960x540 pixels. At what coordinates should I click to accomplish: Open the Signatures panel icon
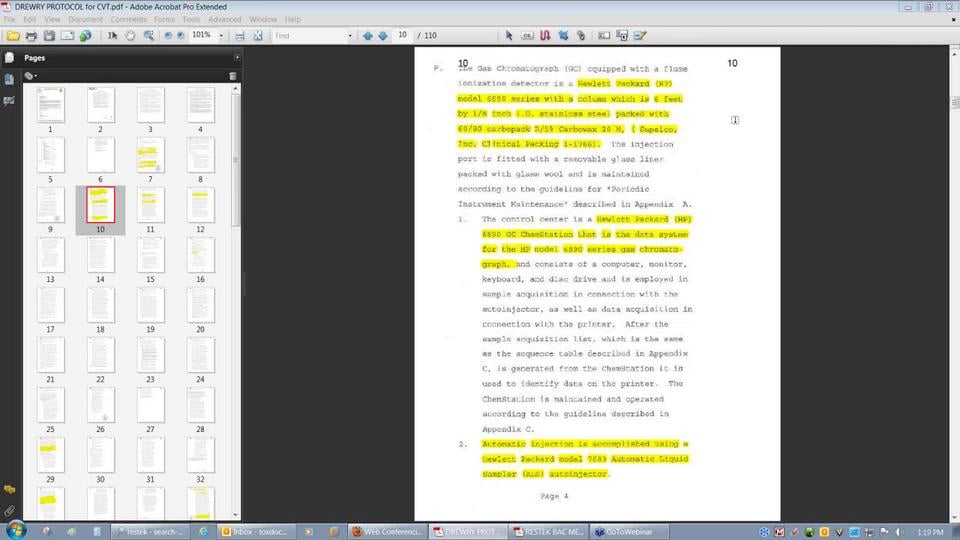tap(9, 100)
